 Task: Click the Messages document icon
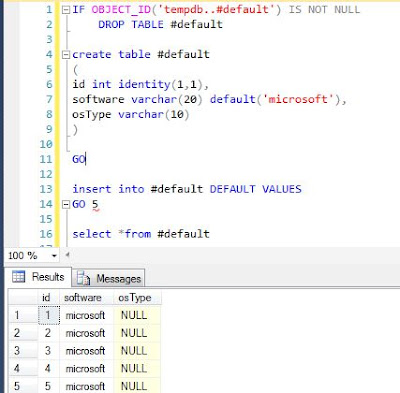pyautogui.click(x=83, y=278)
